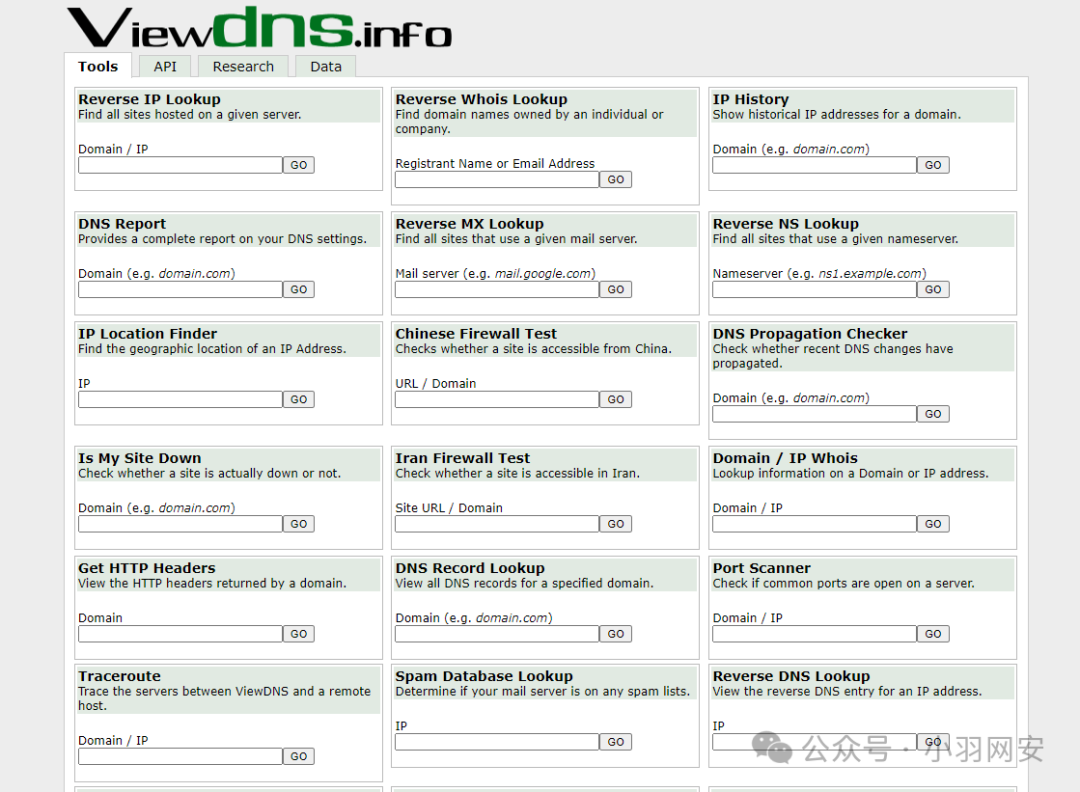The width and height of the screenshot is (1080, 792).
Task: Click GO for Reverse IP Lookup
Action: pos(299,165)
